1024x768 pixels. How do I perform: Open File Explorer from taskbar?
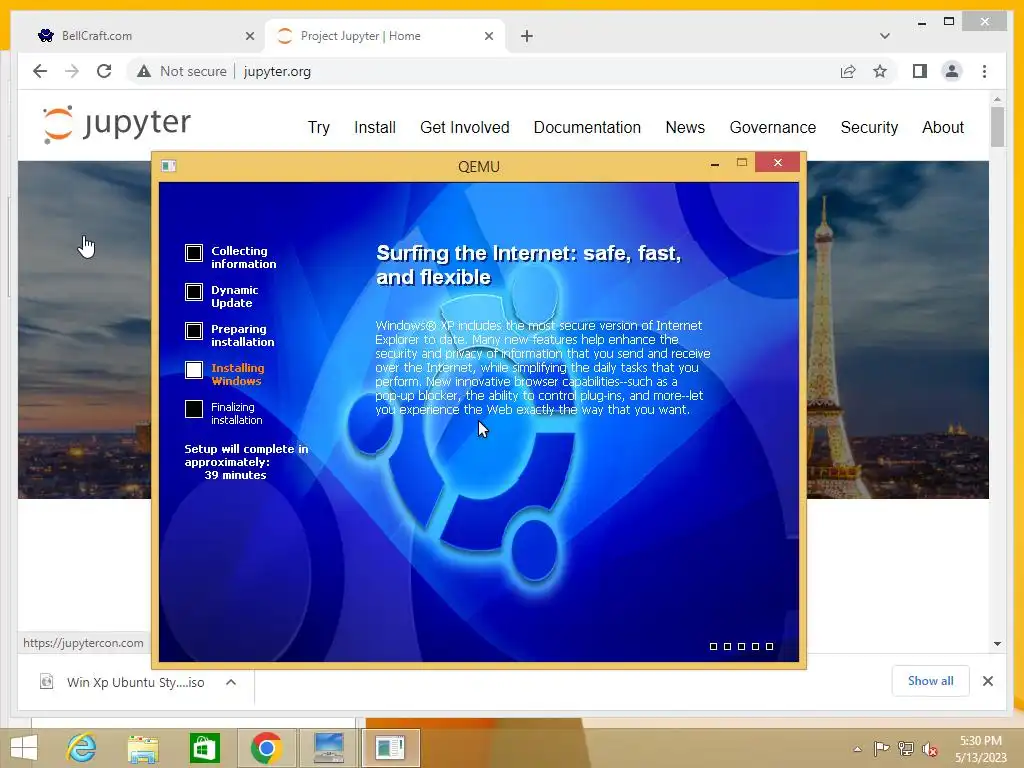click(x=143, y=748)
